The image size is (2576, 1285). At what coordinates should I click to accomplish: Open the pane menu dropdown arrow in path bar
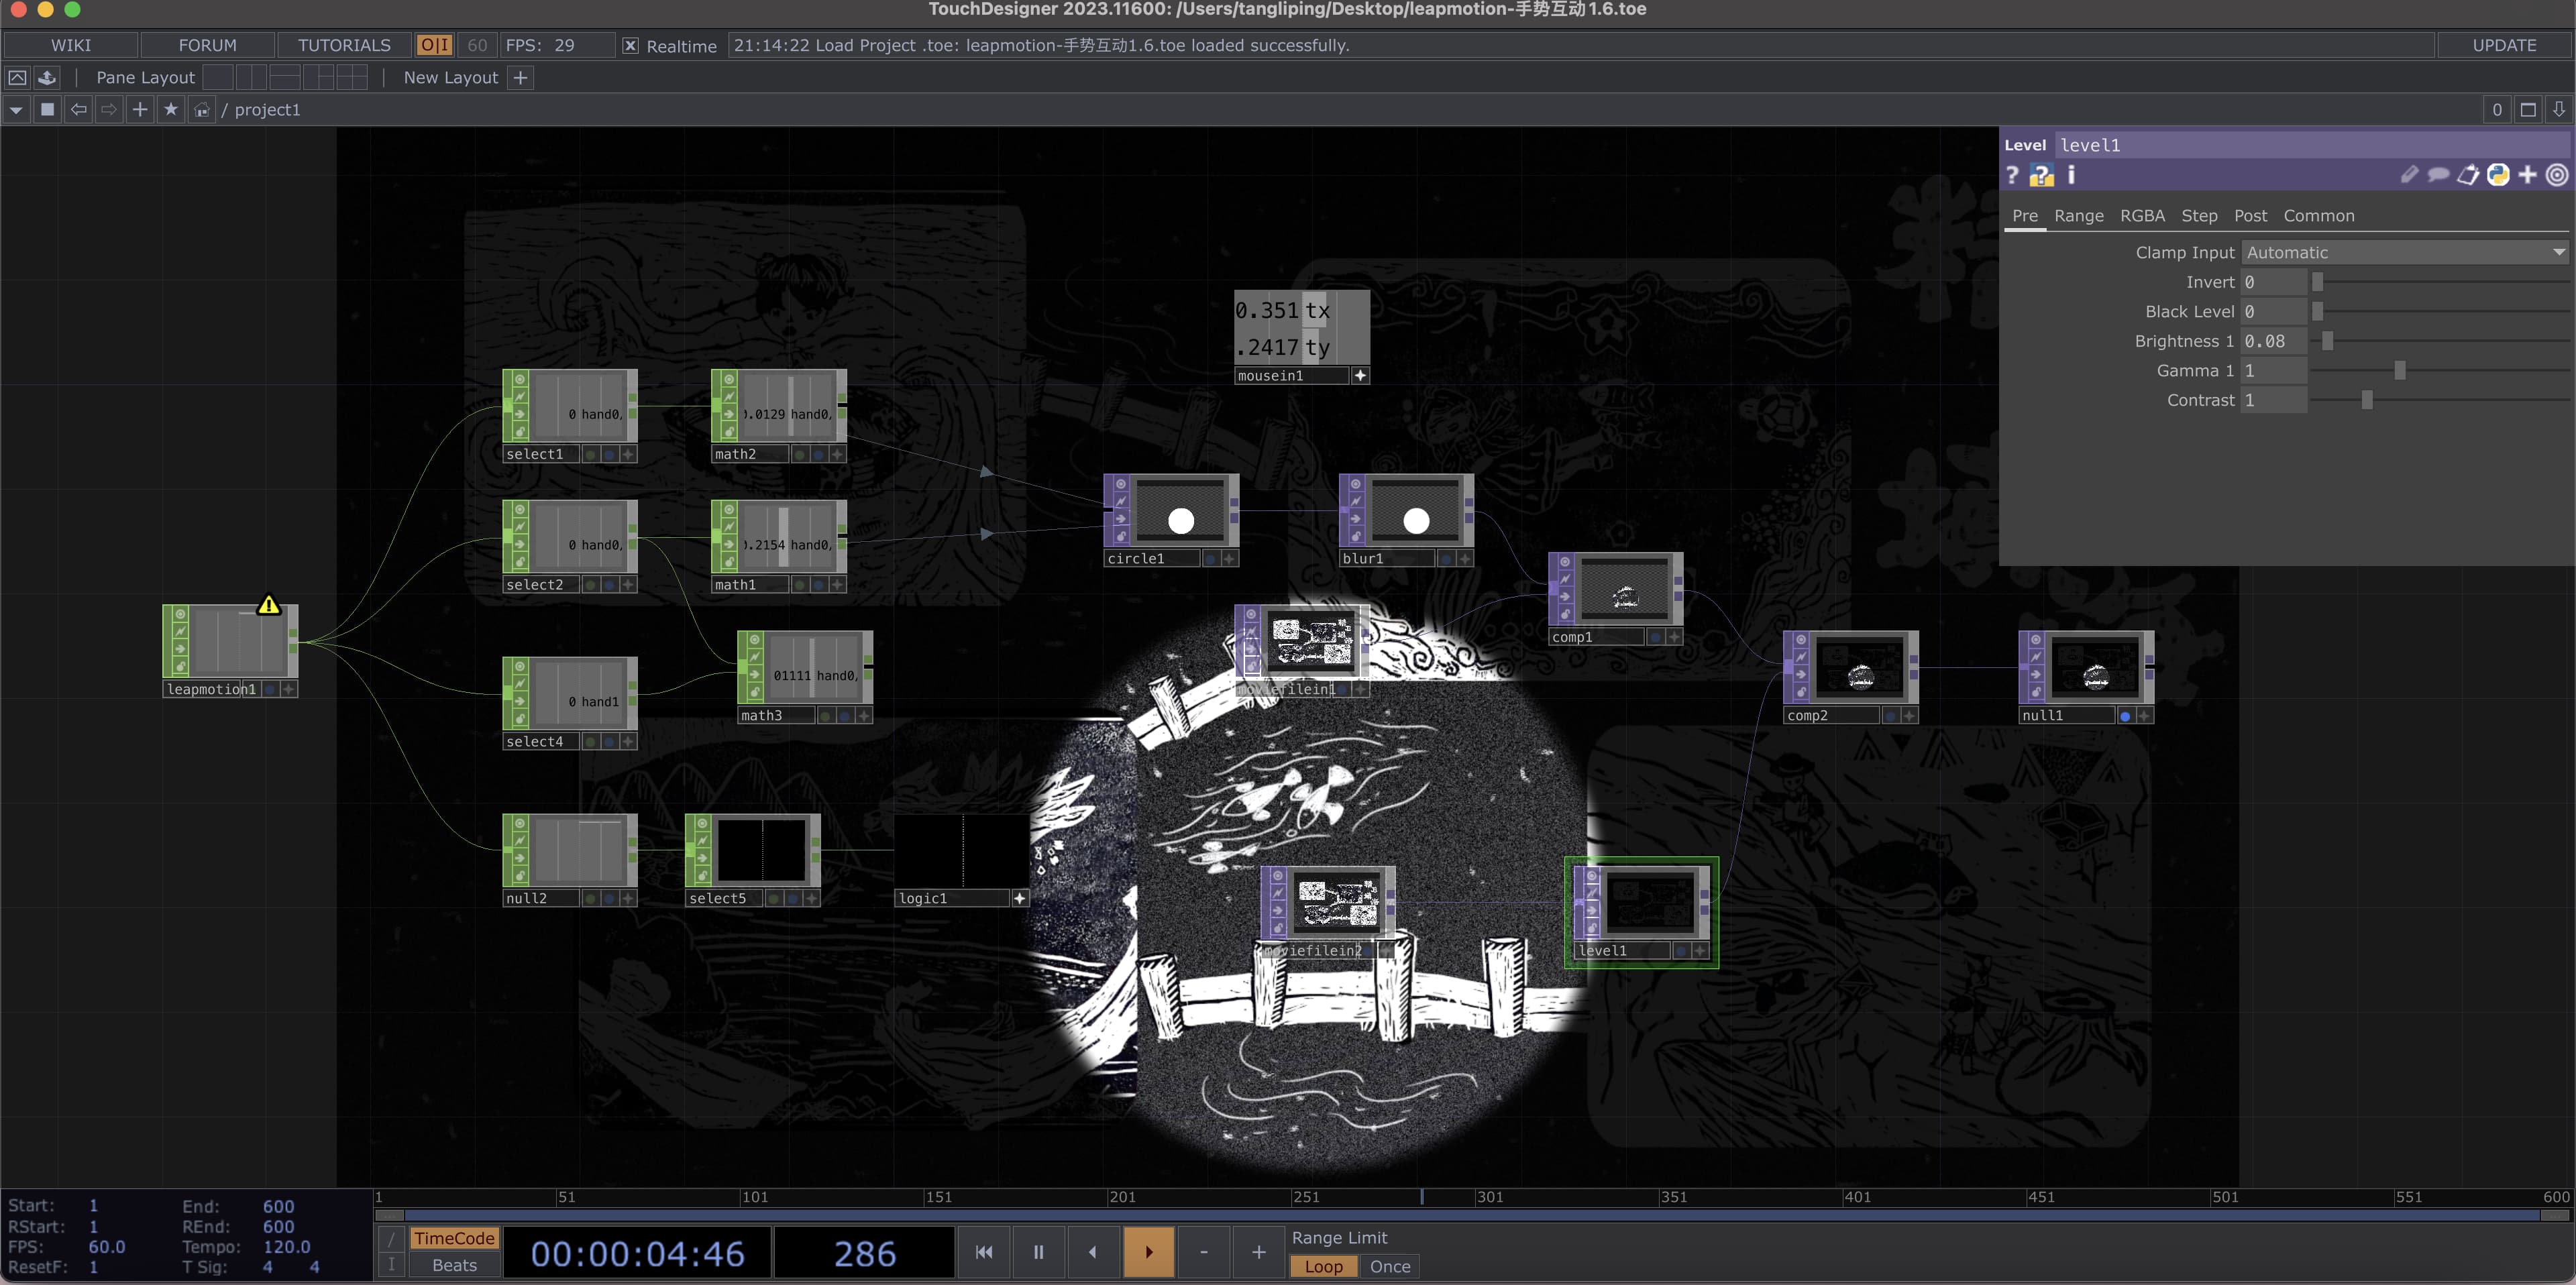pos(16,109)
